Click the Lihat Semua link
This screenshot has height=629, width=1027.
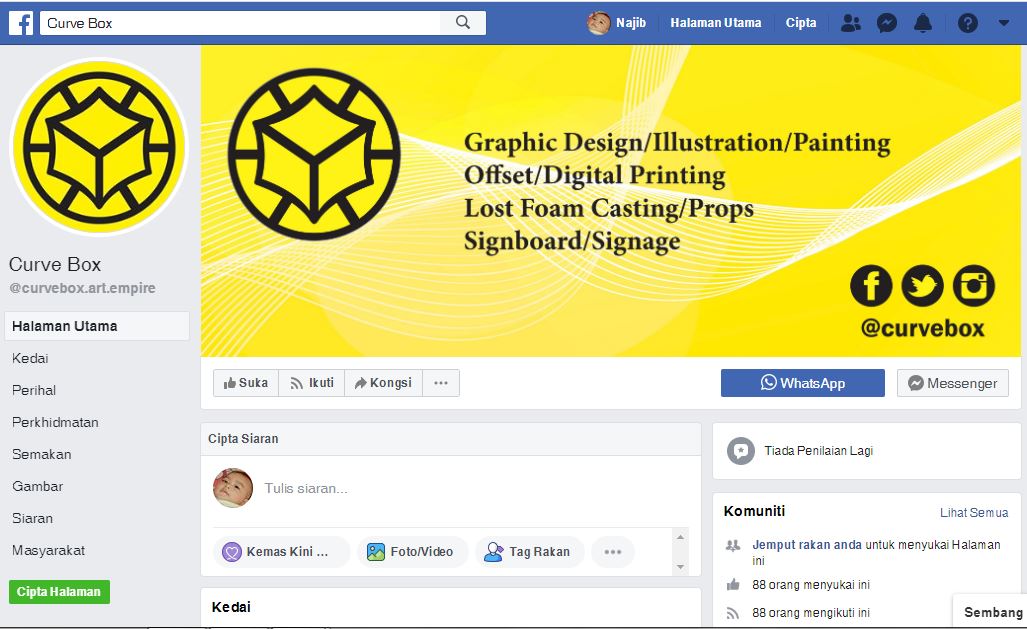tap(974, 512)
